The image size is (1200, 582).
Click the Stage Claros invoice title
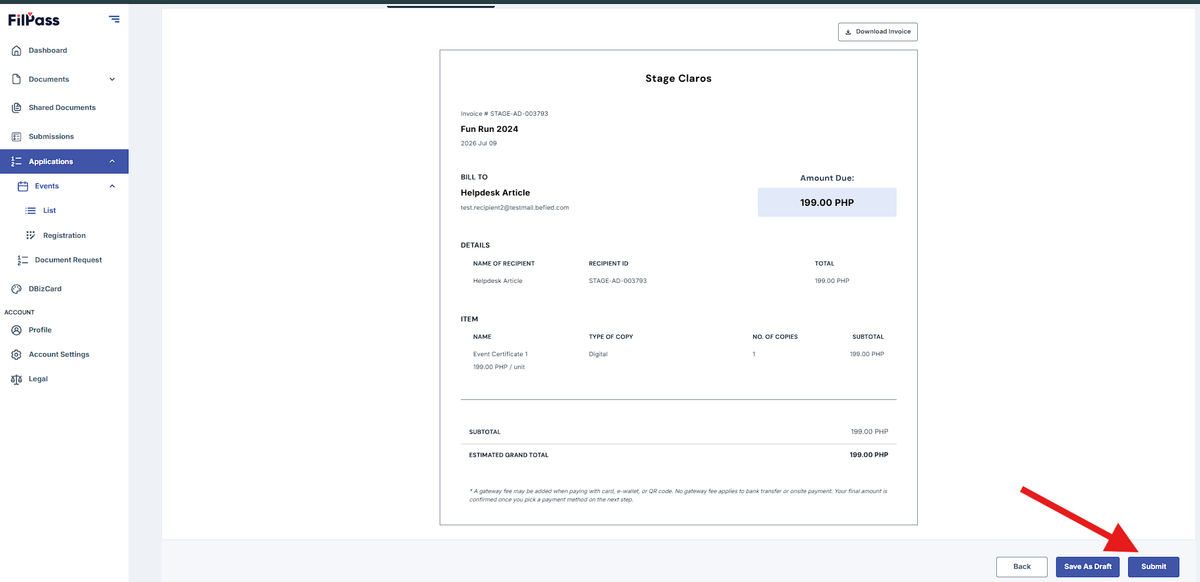[678, 78]
